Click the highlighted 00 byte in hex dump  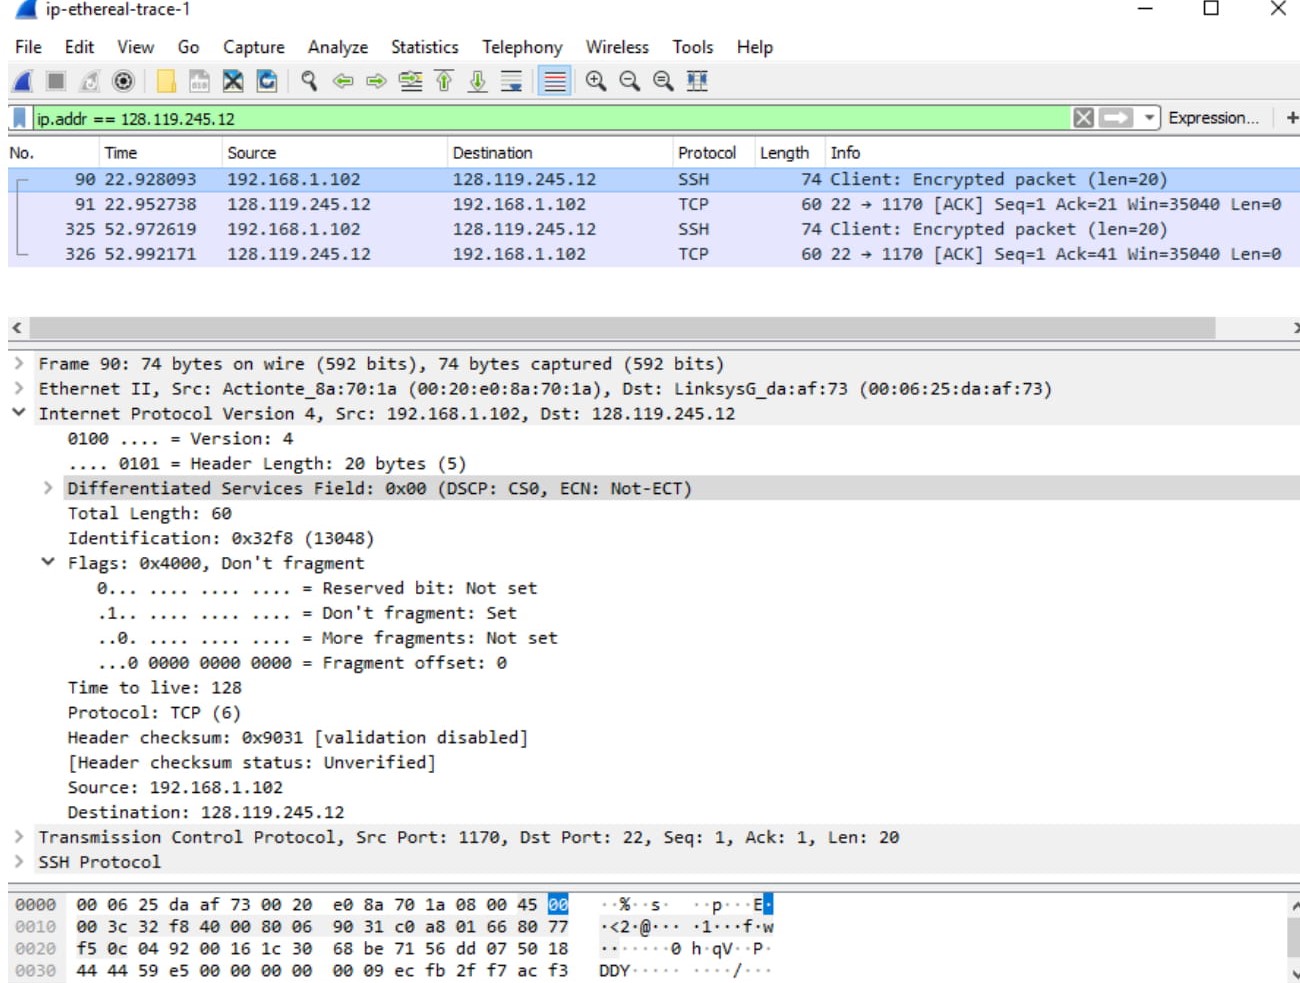point(558,905)
